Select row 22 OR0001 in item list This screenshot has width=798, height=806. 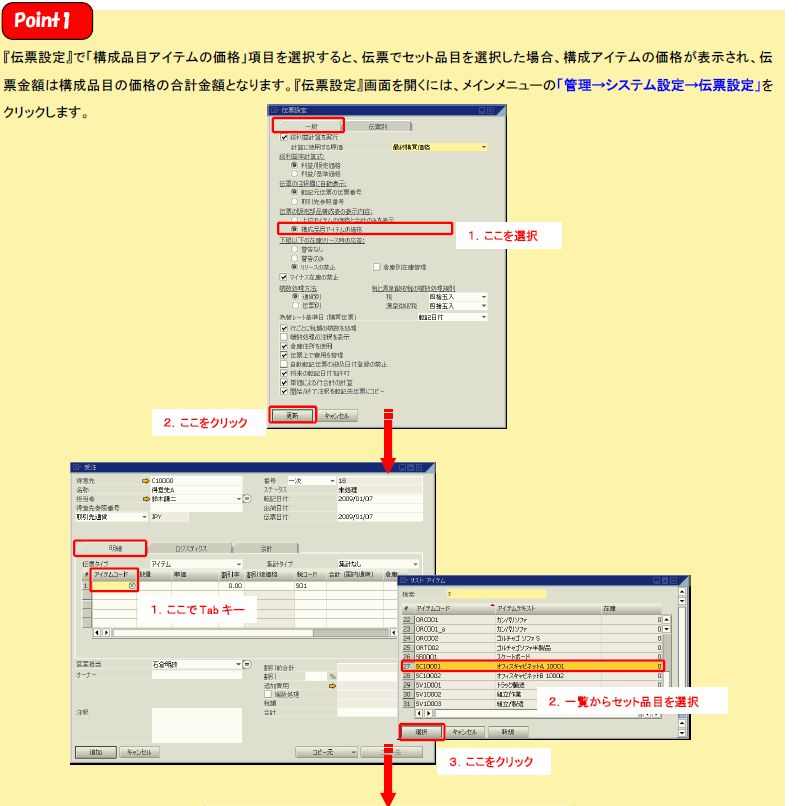tap(532, 620)
